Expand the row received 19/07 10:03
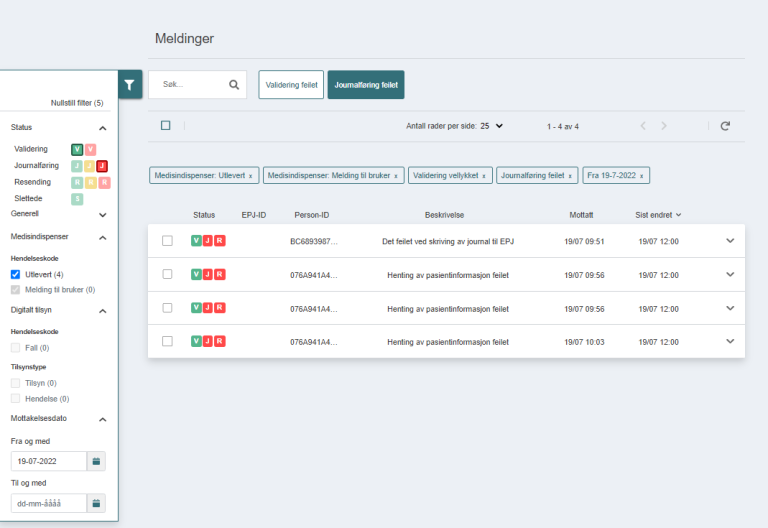The width and height of the screenshot is (768, 528). click(730, 341)
